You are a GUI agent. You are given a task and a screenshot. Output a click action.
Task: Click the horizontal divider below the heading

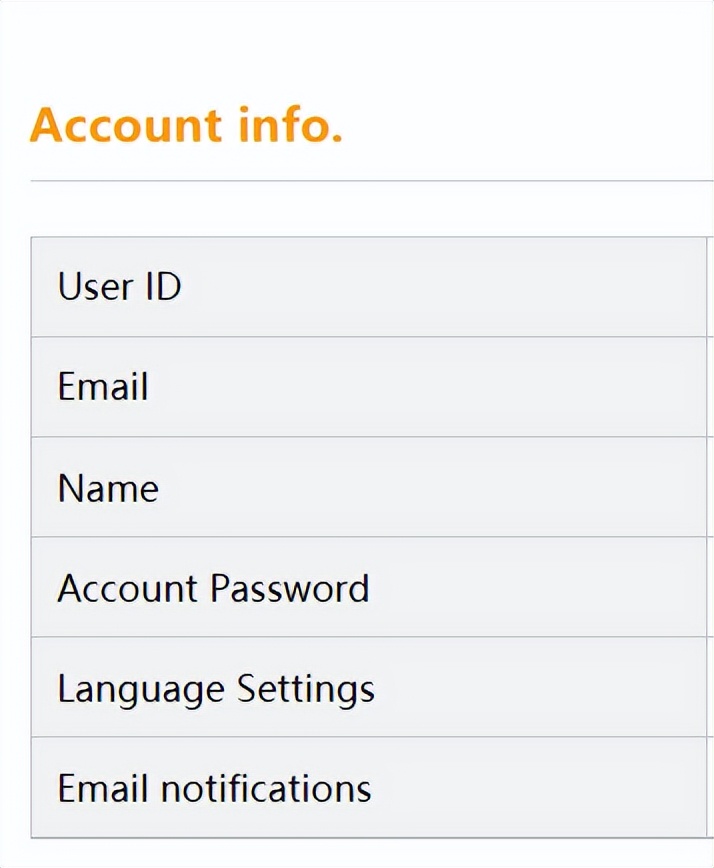pos(370,181)
